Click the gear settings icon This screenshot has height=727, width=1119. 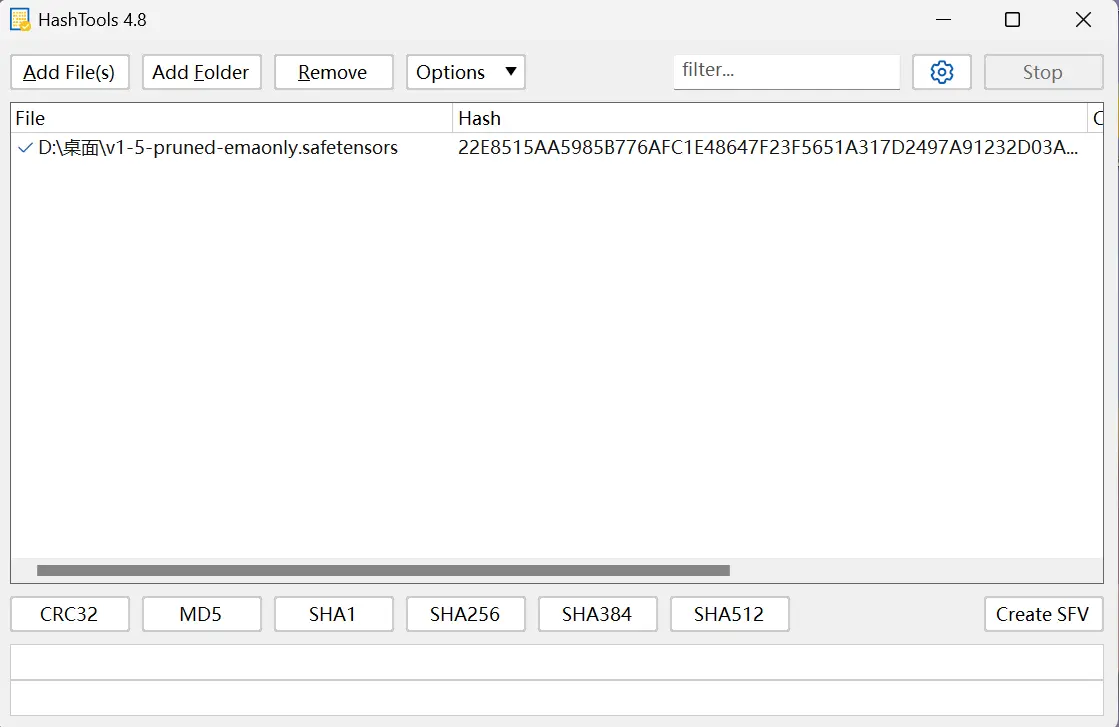click(x=941, y=72)
